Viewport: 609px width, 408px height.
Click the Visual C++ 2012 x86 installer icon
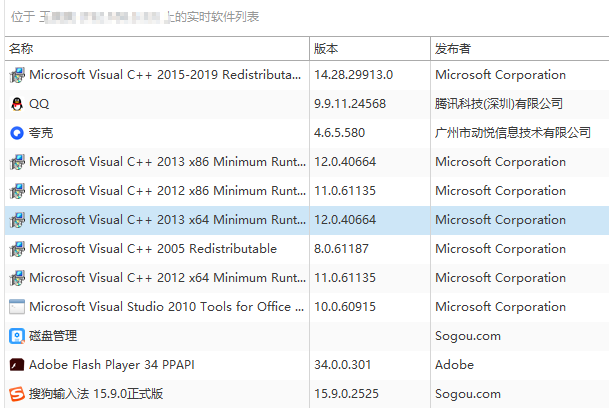pyautogui.click(x=17, y=191)
